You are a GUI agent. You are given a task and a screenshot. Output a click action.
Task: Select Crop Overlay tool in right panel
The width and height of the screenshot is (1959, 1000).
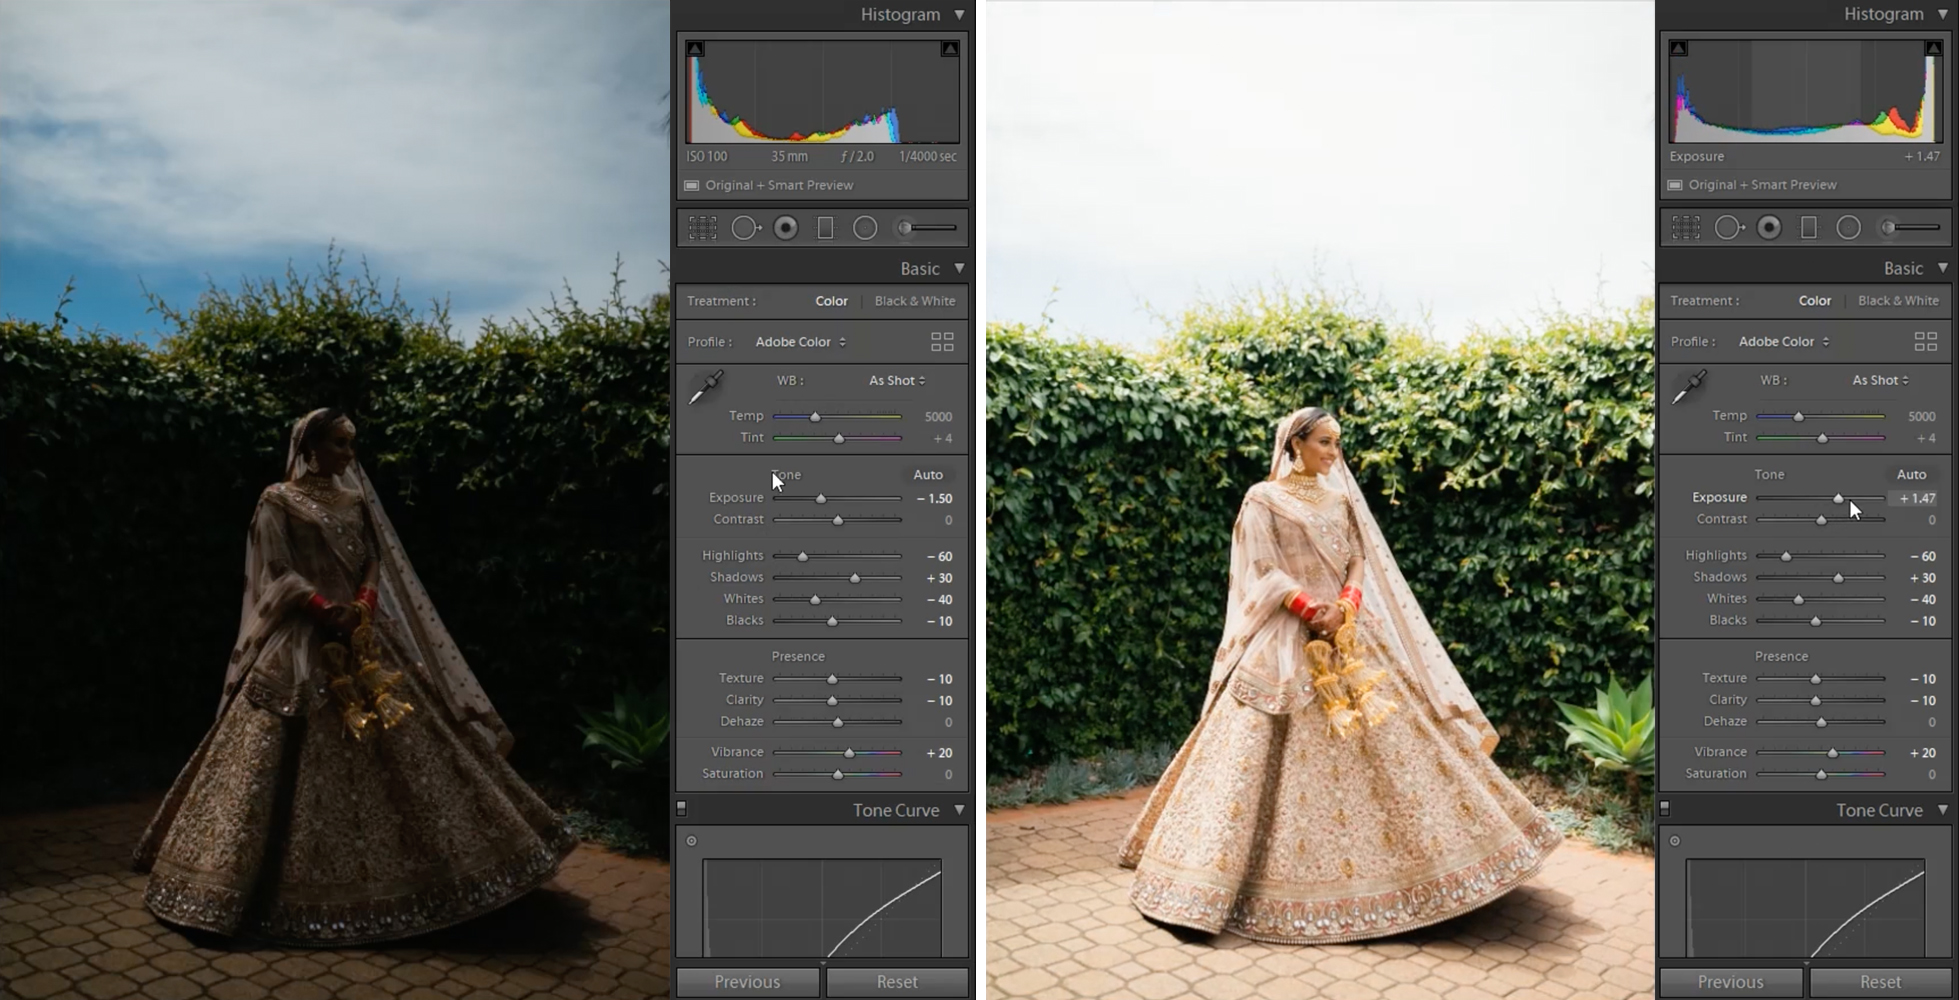[1686, 228]
